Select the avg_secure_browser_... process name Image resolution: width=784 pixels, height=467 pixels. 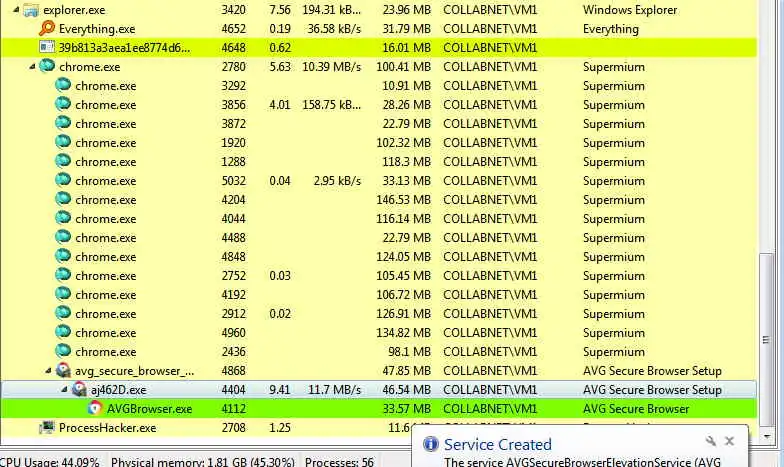[134, 371]
